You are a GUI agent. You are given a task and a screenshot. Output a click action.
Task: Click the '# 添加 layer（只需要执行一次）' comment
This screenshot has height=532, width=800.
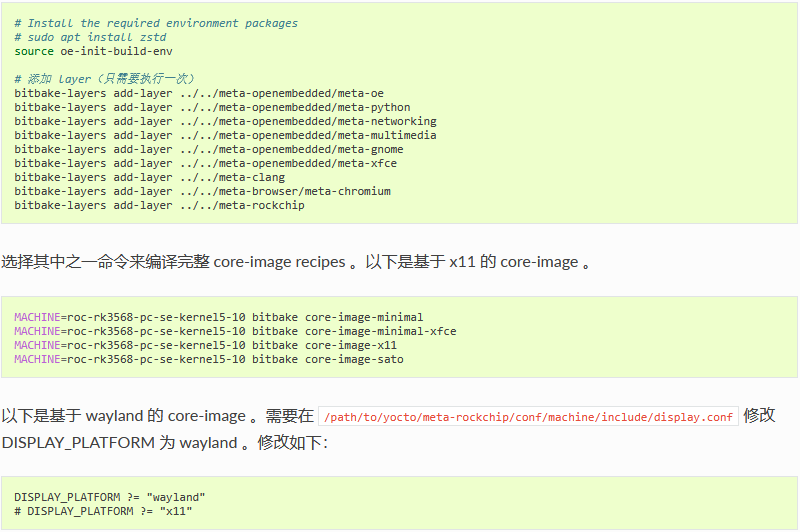click(104, 79)
